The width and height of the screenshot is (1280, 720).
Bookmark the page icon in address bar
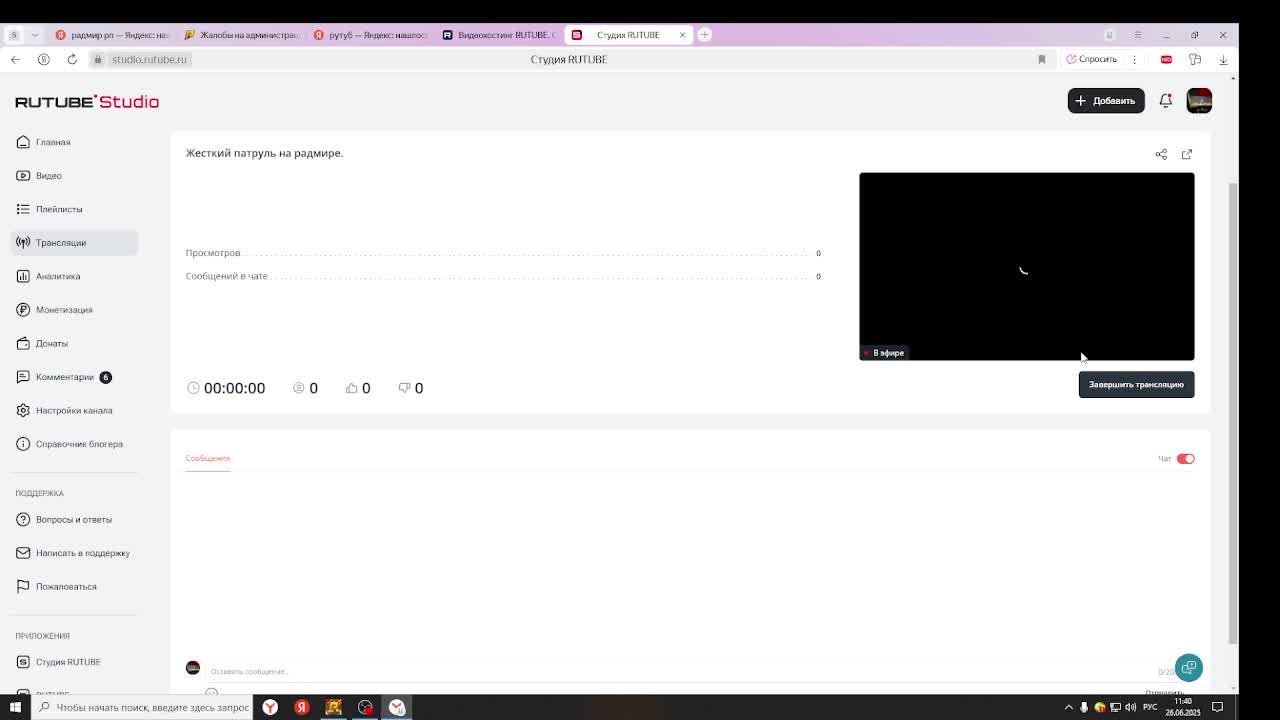tap(1042, 60)
